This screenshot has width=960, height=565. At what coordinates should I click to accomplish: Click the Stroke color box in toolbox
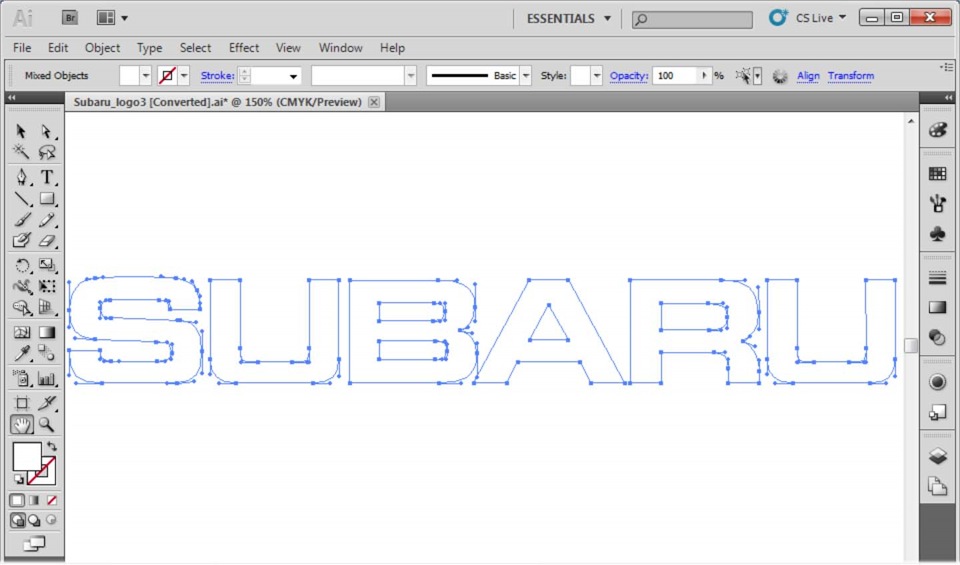tap(41, 471)
